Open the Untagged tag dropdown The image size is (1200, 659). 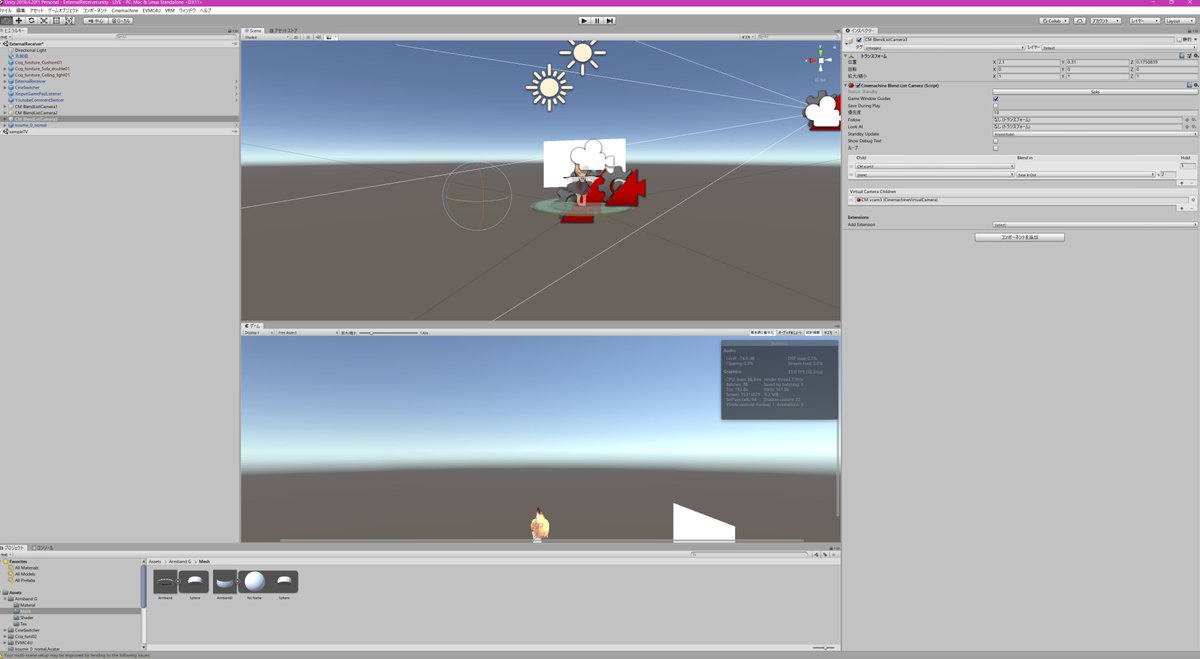point(944,48)
